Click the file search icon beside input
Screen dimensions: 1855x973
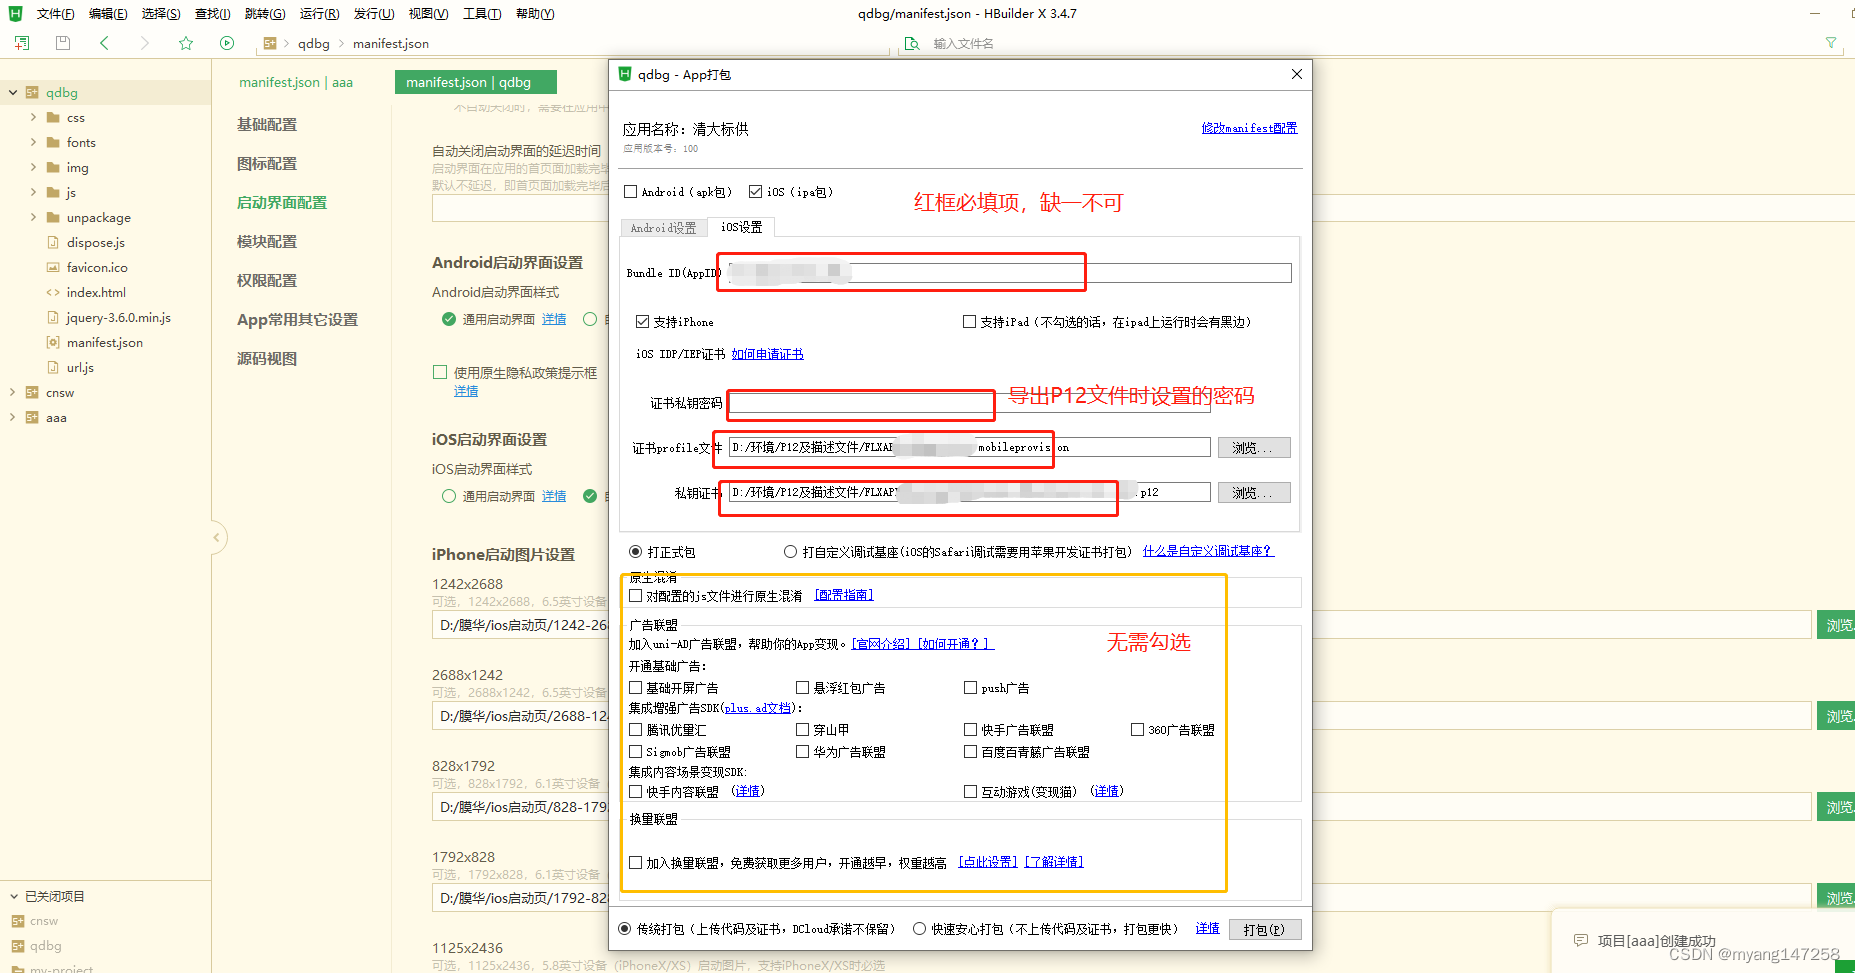point(912,44)
